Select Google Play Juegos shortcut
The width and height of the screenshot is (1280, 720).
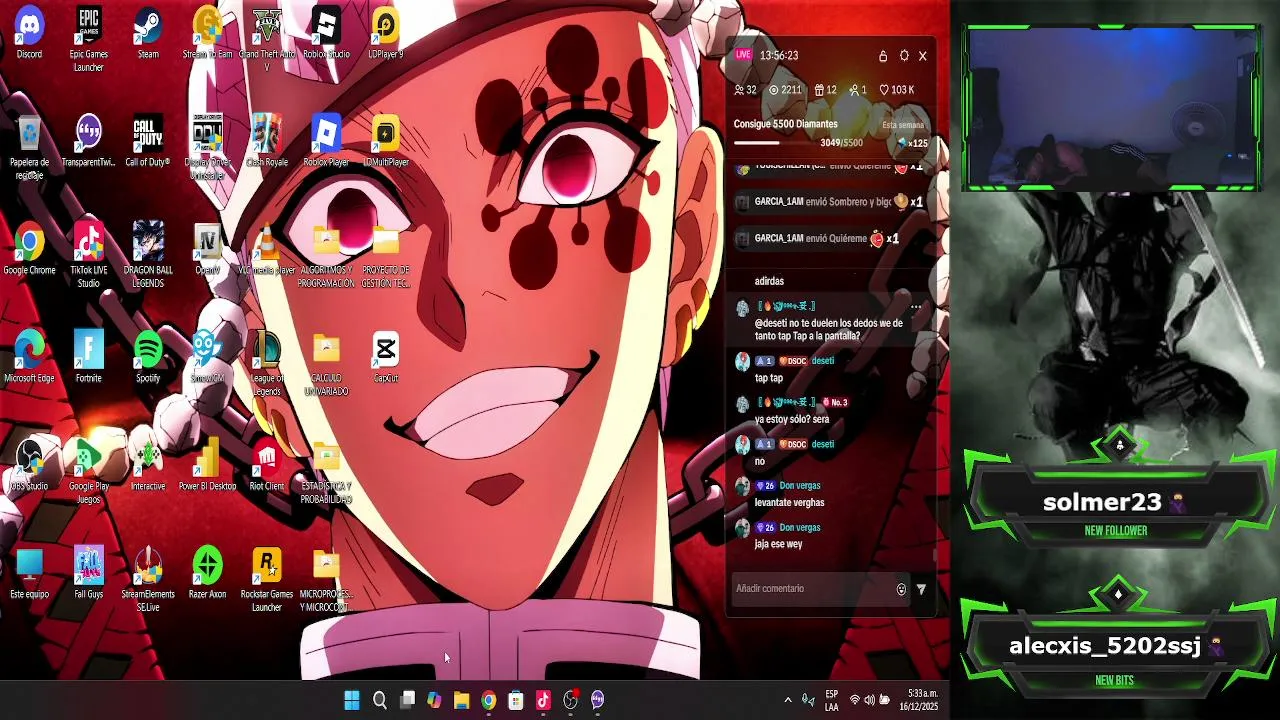point(88,472)
